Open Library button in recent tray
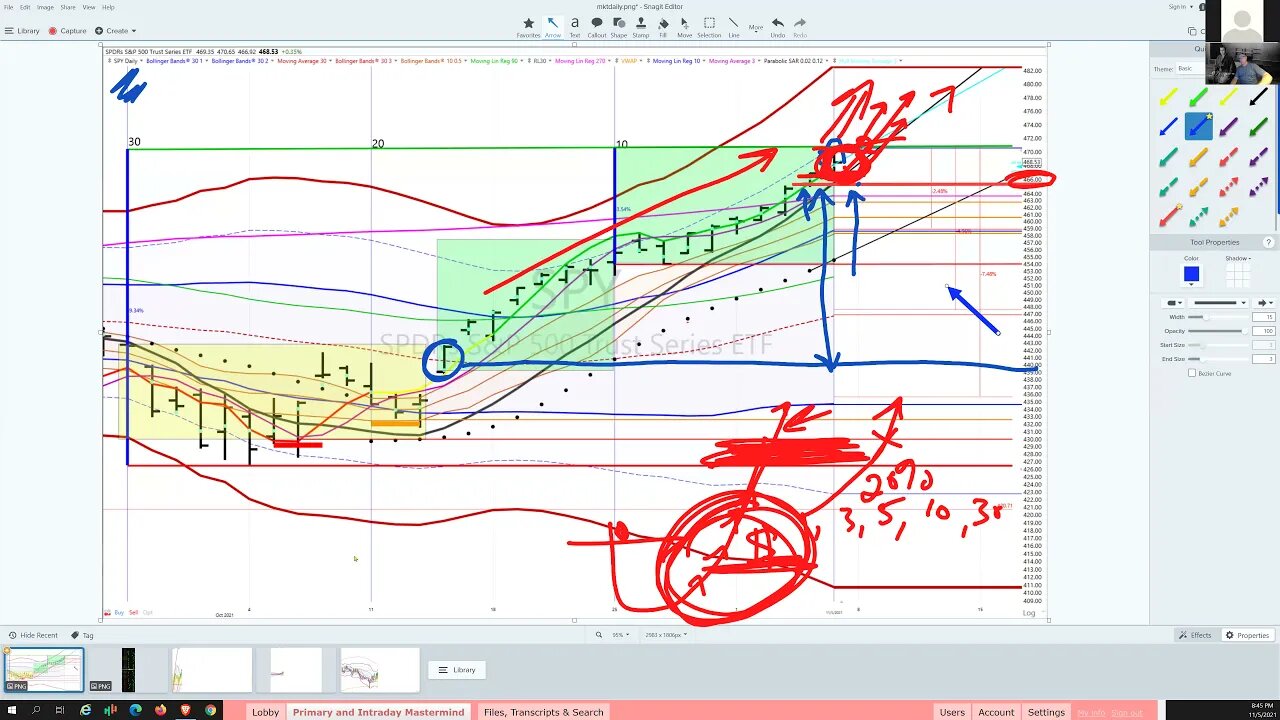Screen dimensions: 1280x720 pos(458,670)
